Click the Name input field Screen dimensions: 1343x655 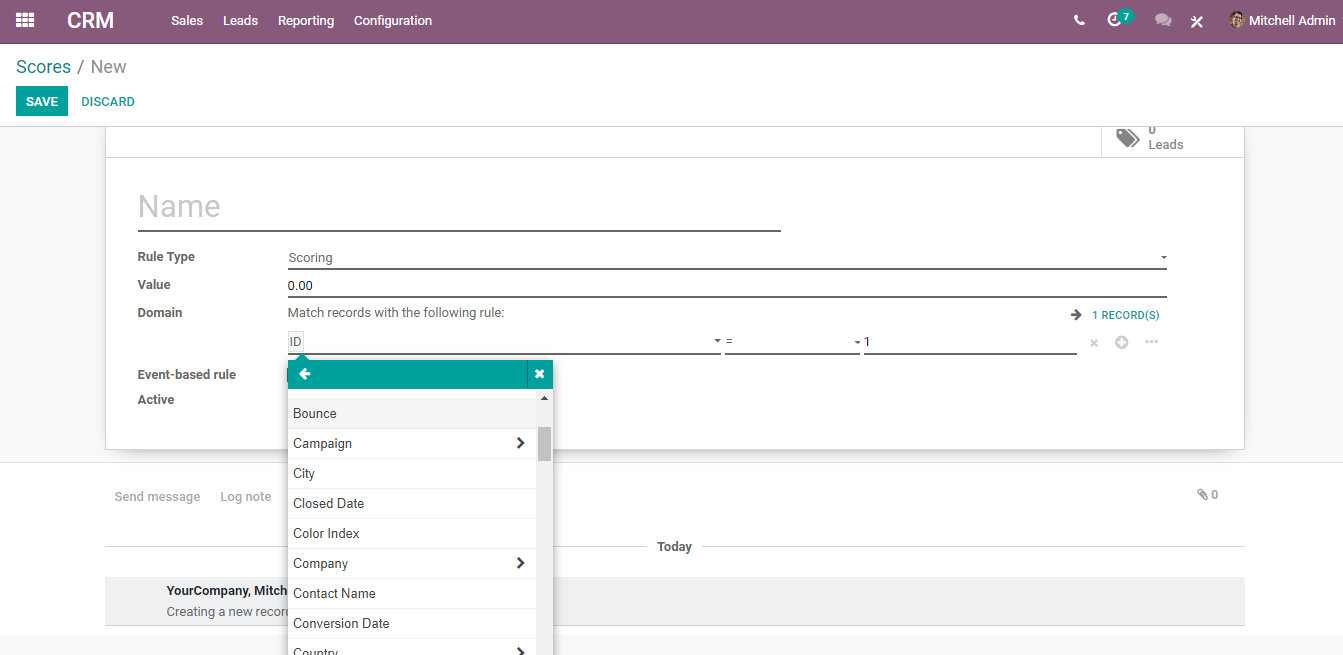click(x=459, y=207)
